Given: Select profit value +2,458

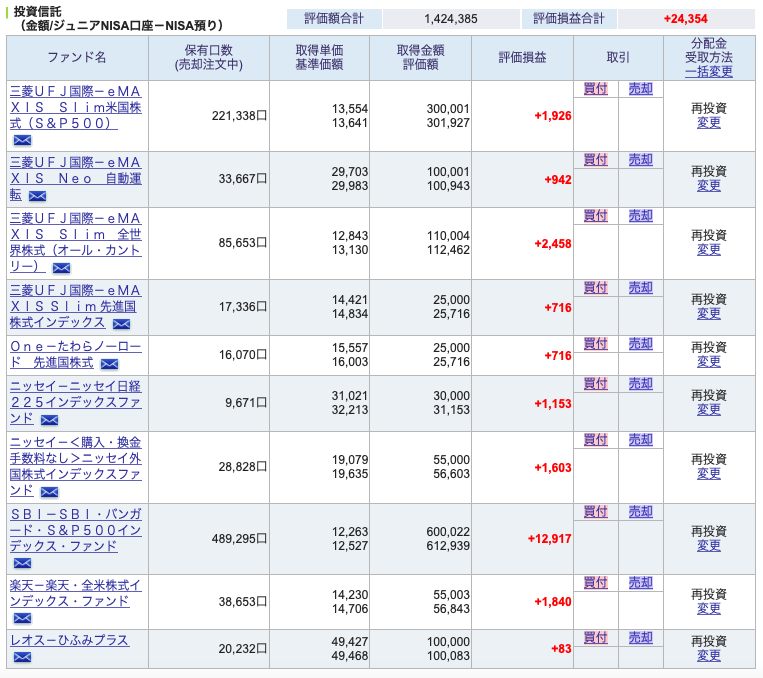Looking at the screenshot, I should point(553,243).
